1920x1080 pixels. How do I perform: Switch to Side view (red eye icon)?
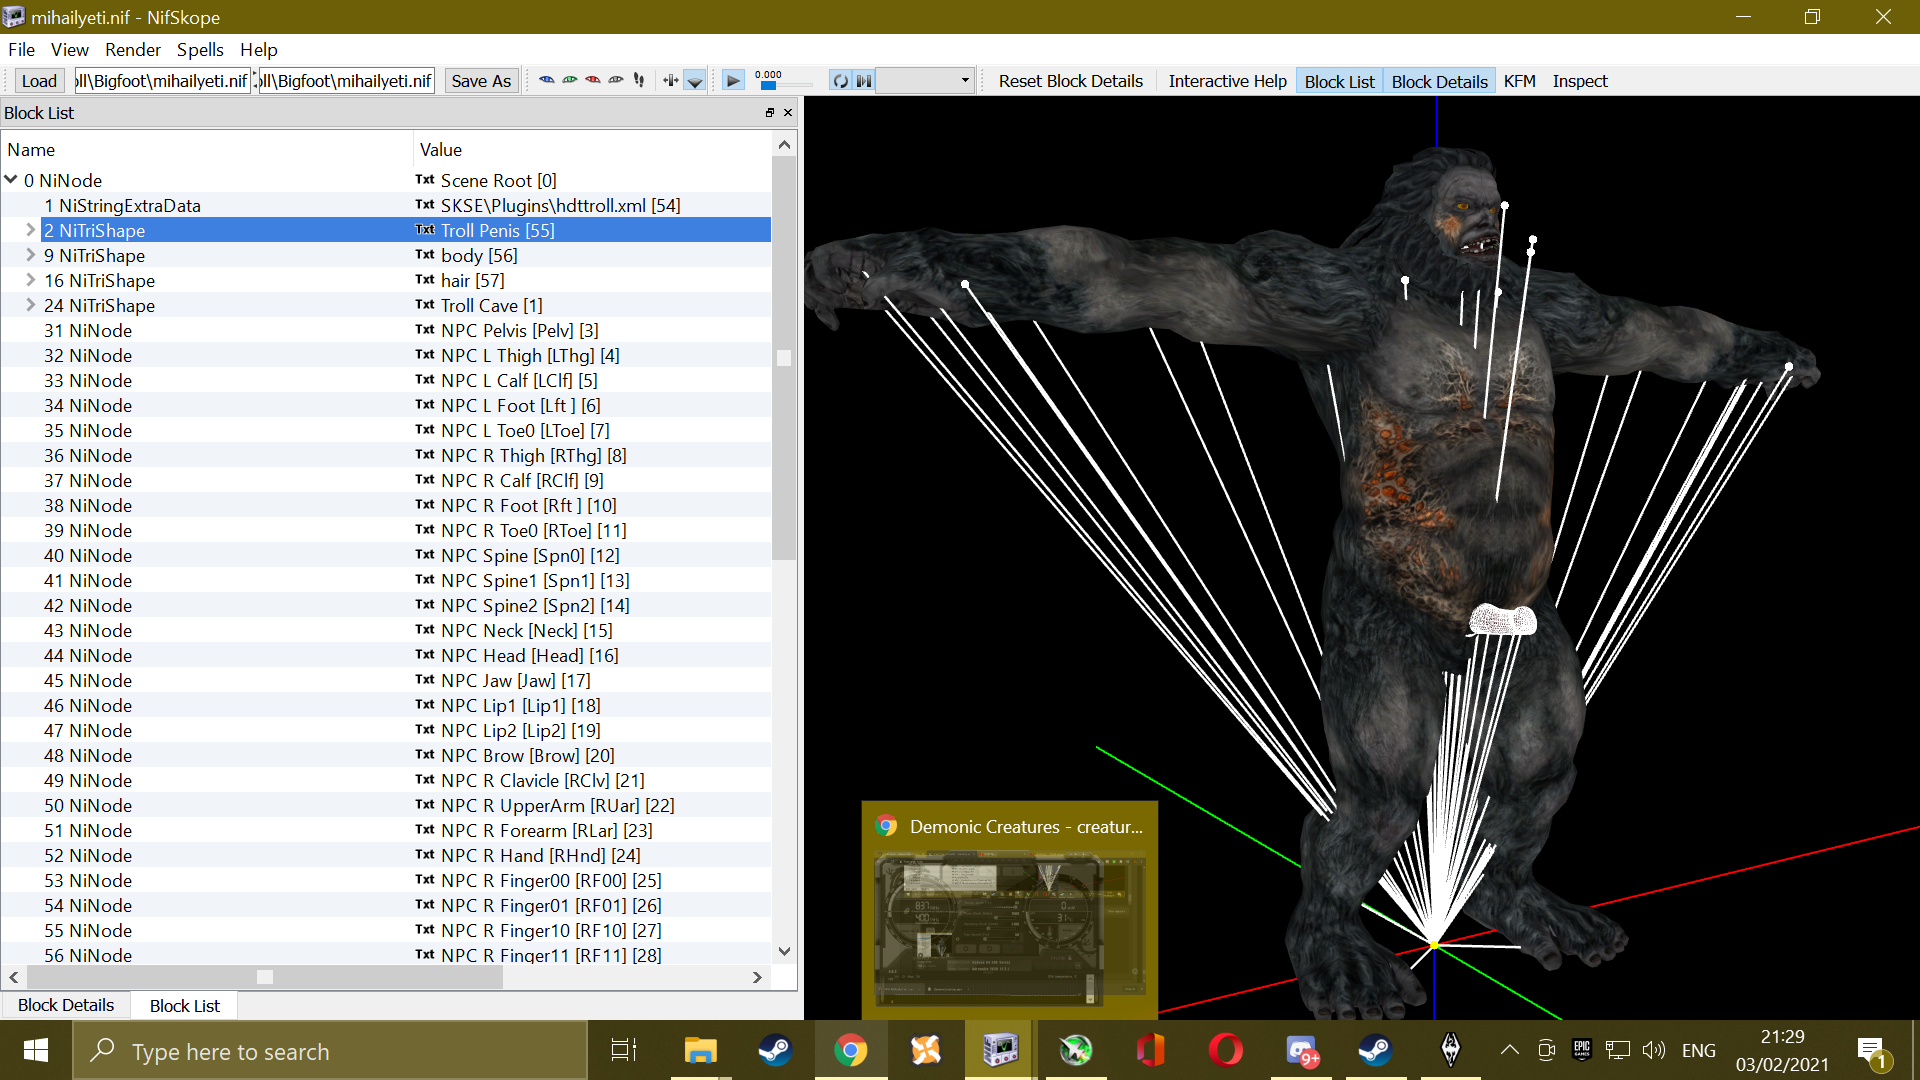(x=593, y=81)
